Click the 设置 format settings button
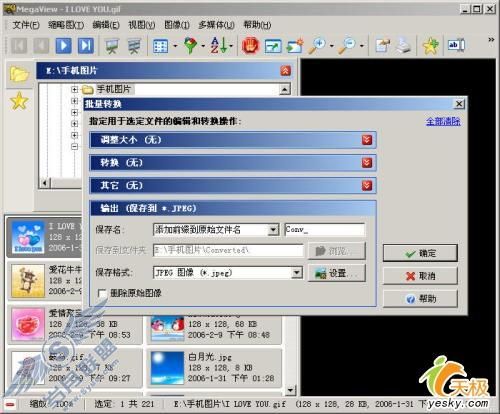Viewport: 500px width, 414px height. (337, 273)
